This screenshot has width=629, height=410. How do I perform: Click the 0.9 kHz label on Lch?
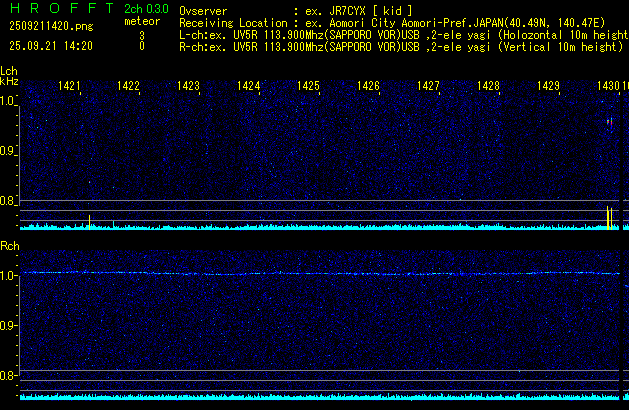pyautogui.click(x=8, y=151)
